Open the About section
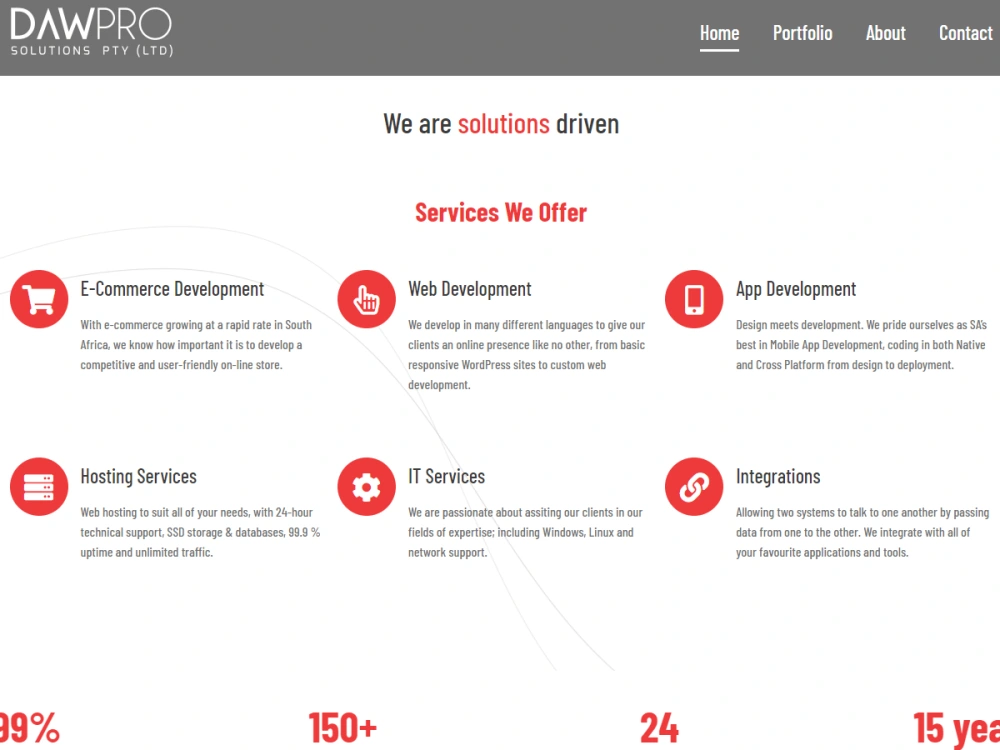The image size is (1000, 750). [x=885, y=32]
